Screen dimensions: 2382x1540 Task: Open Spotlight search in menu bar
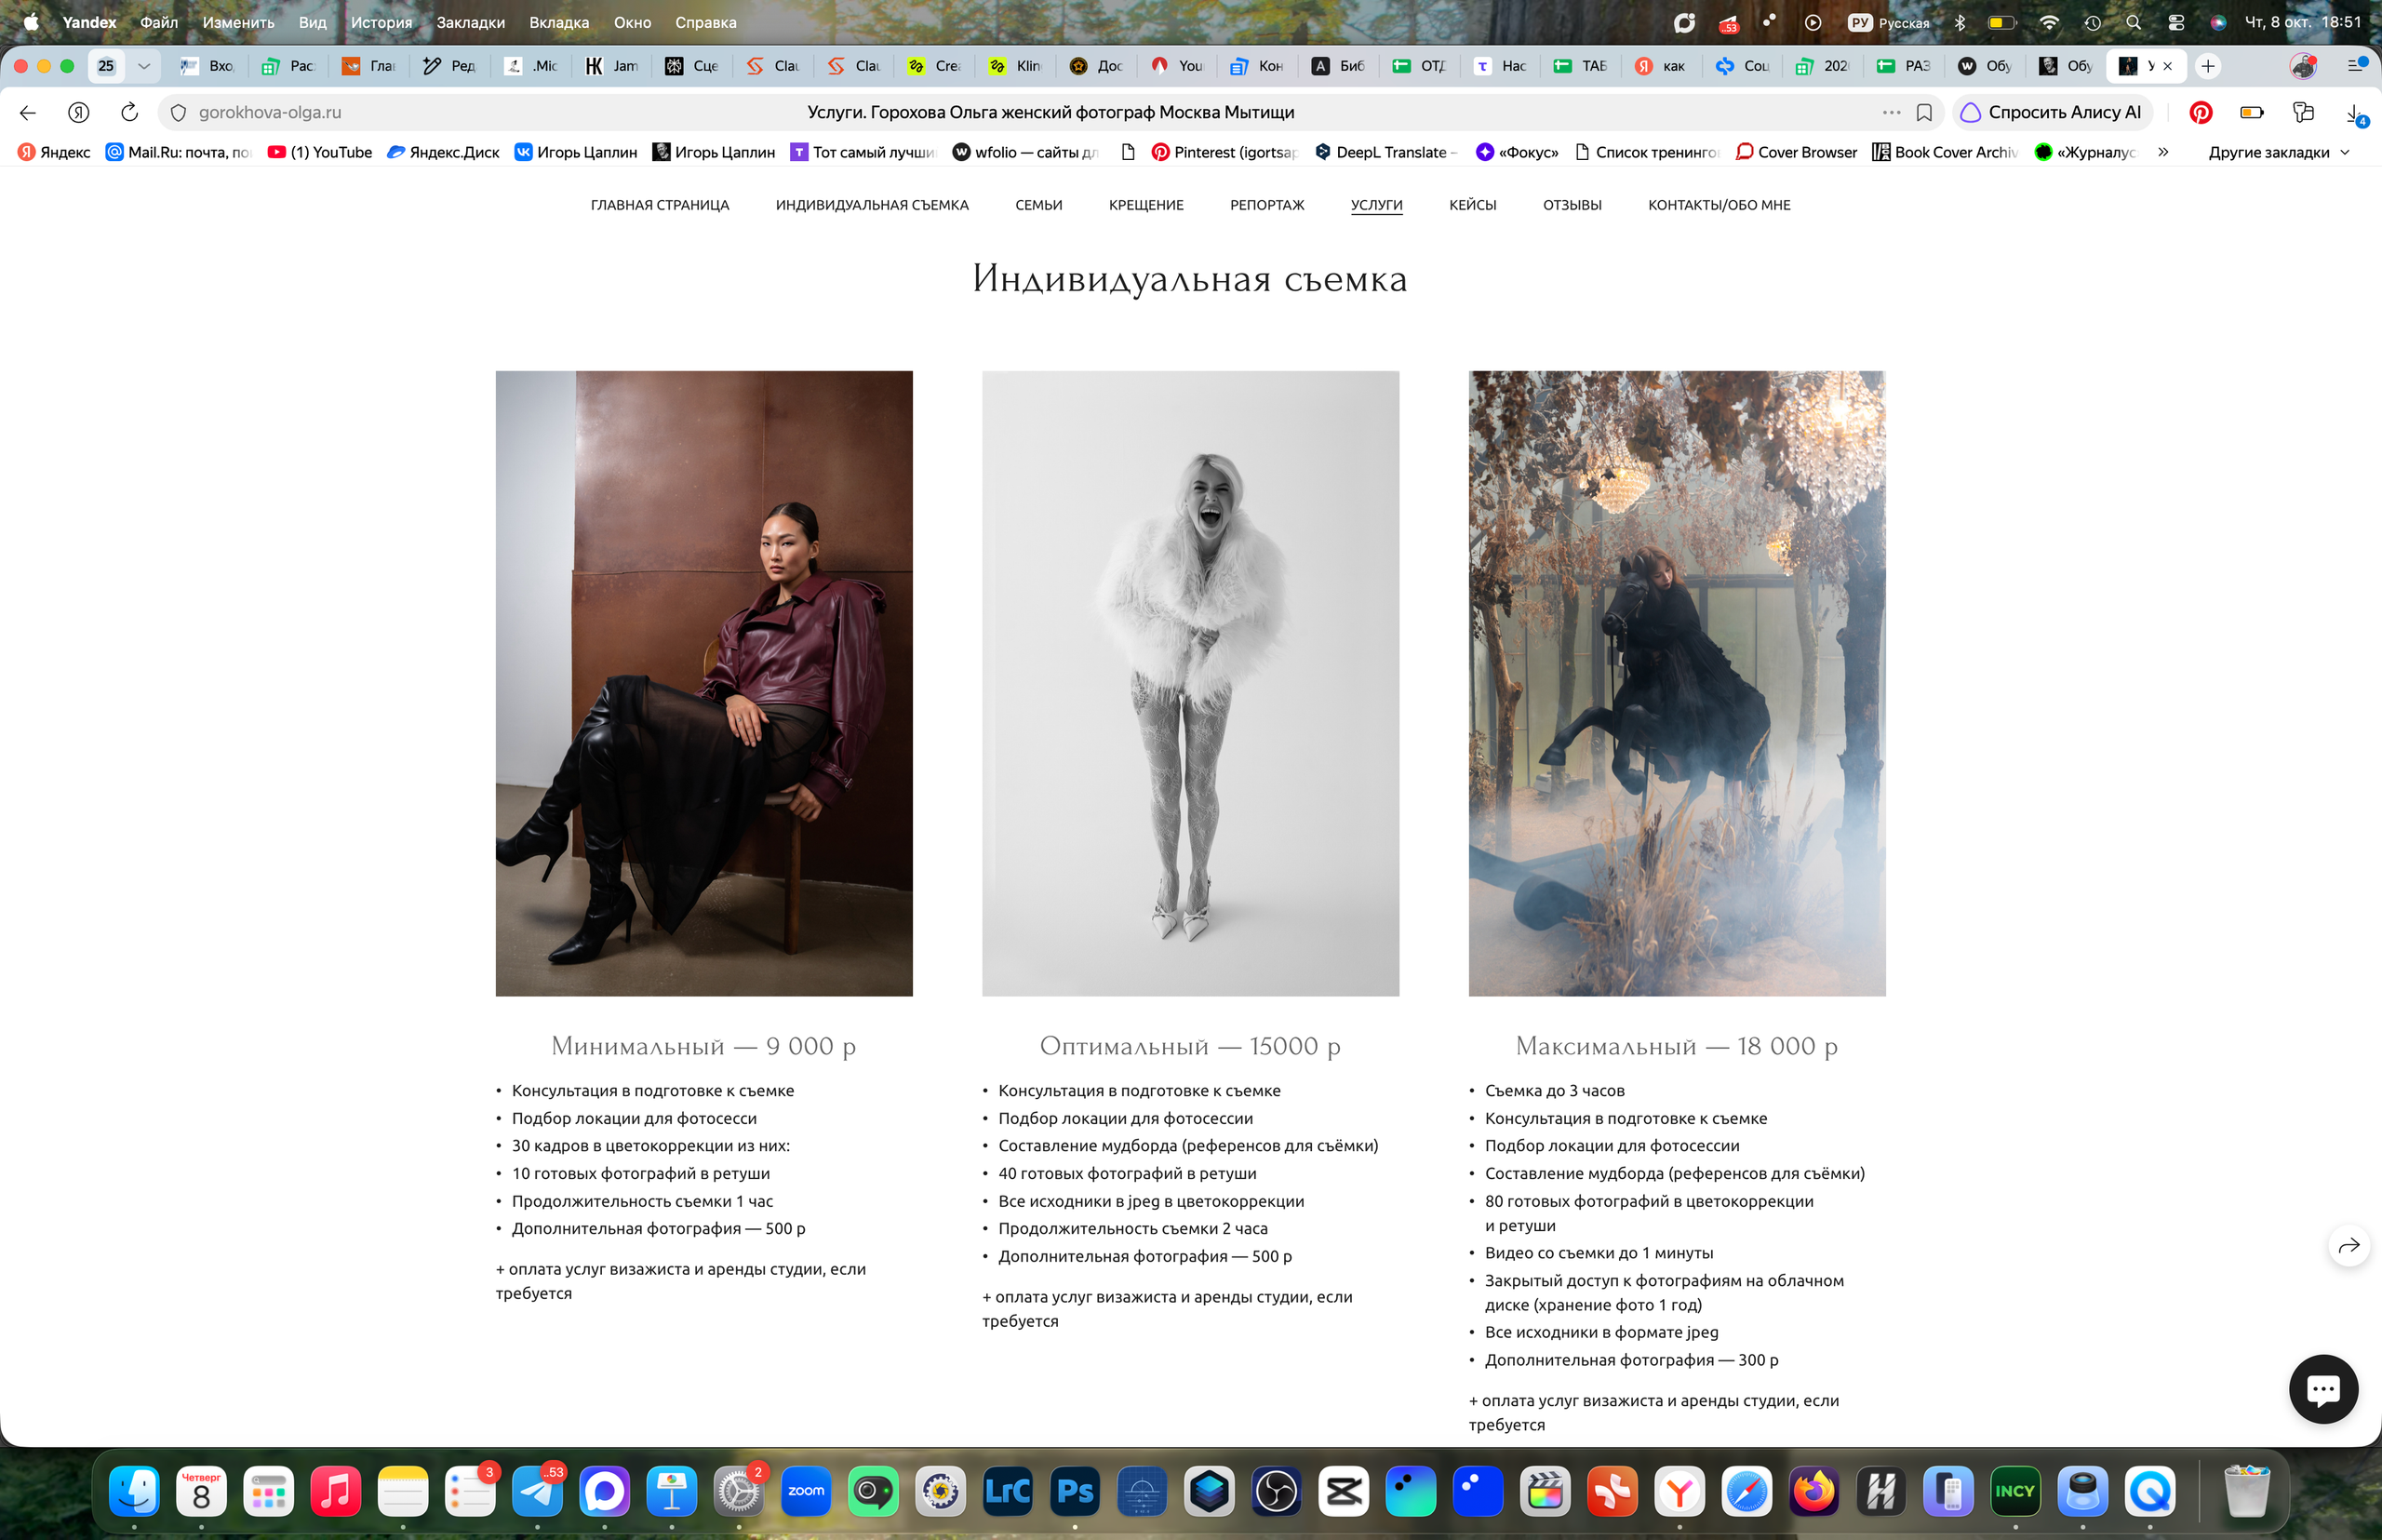[2133, 22]
